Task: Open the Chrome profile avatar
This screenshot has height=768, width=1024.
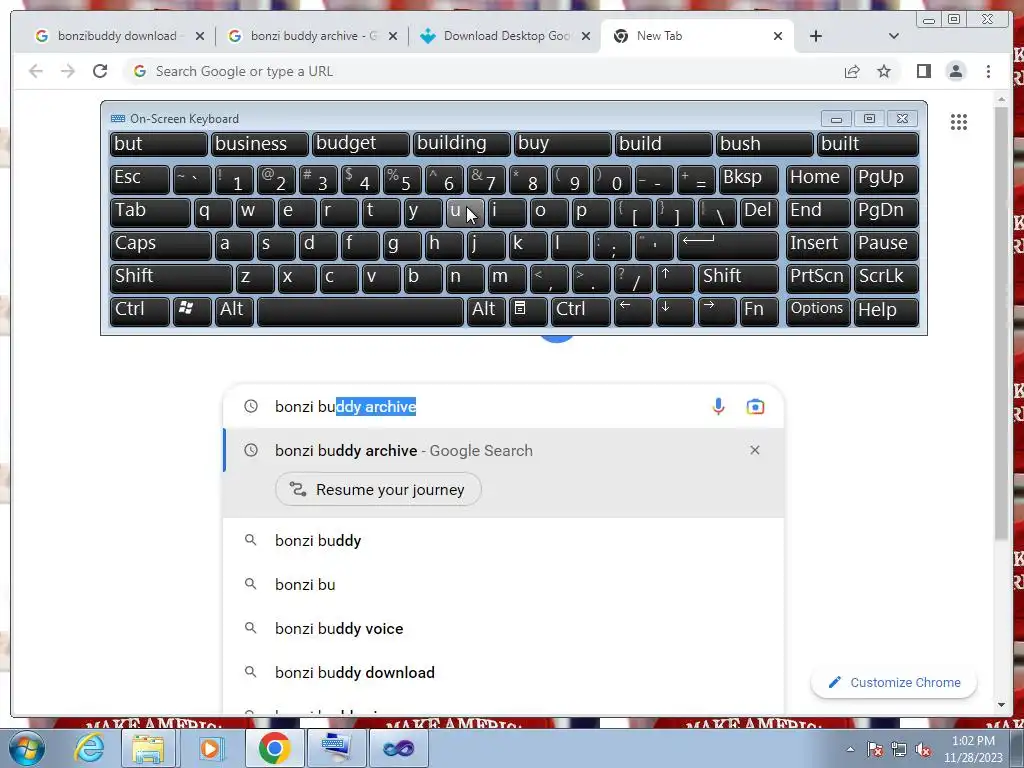Action: point(955,71)
